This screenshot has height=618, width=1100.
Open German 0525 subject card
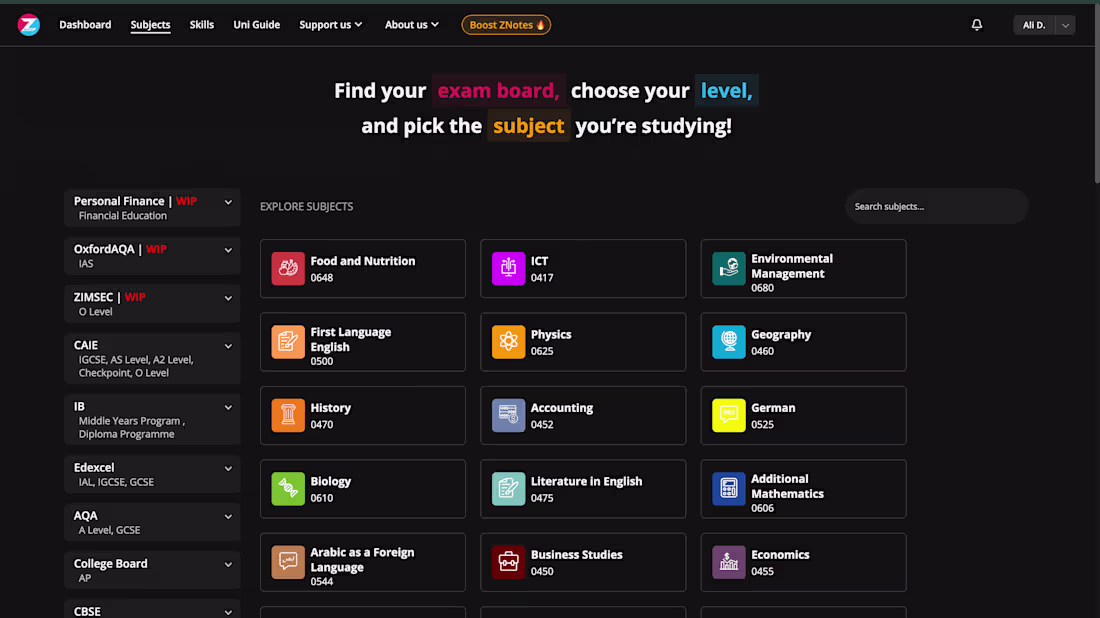click(803, 415)
